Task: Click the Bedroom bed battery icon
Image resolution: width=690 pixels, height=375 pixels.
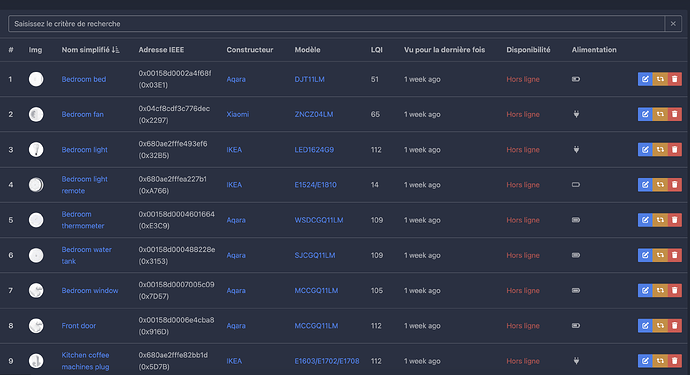Action: point(576,79)
